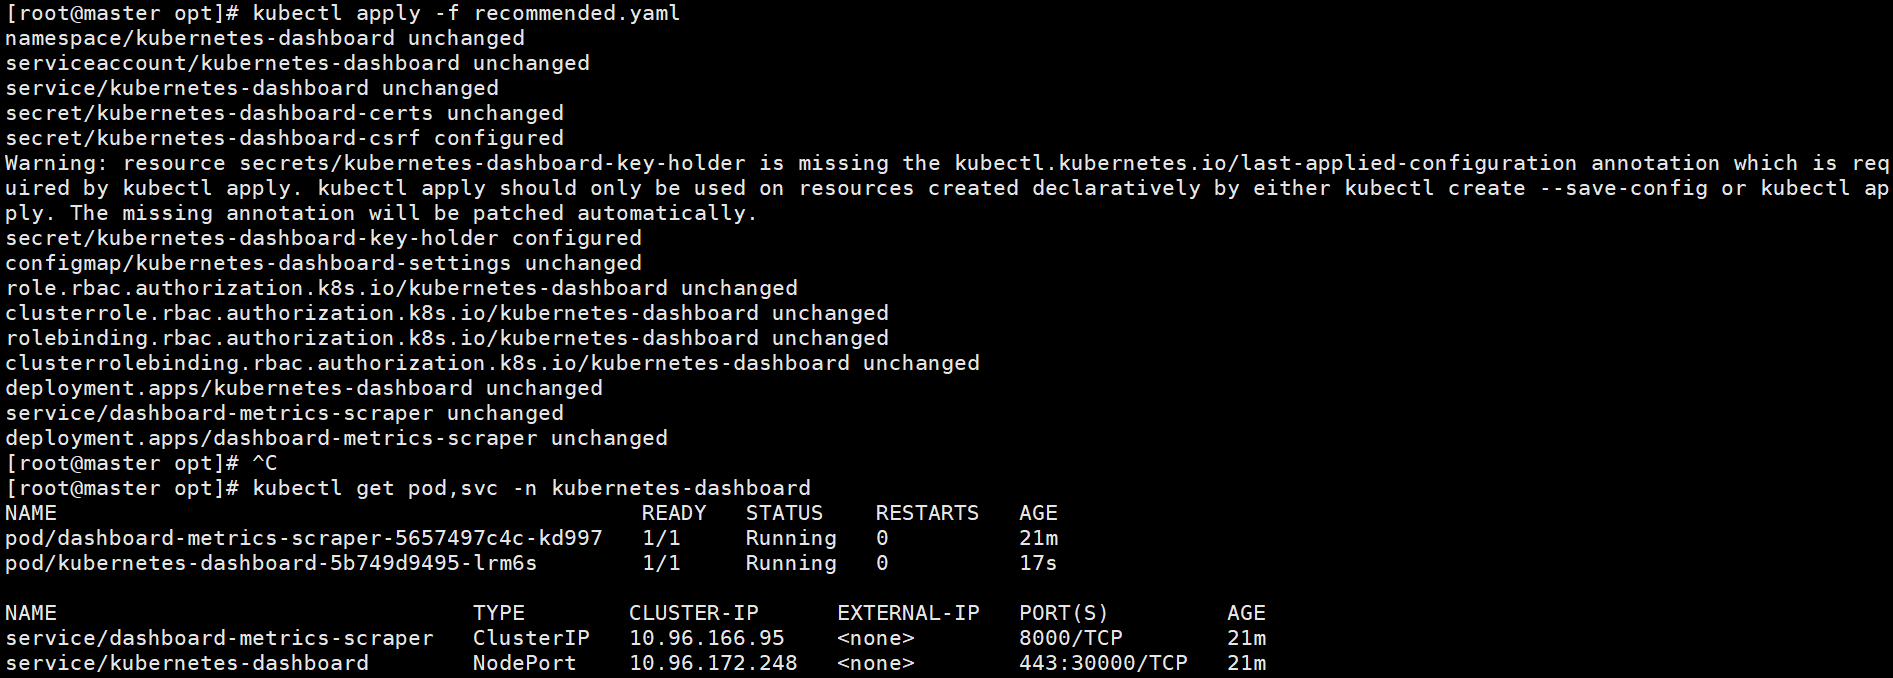Viewport: 1893px width, 678px height.
Task: Click the PORT(S) column header
Action: (x=1064, y=614)
